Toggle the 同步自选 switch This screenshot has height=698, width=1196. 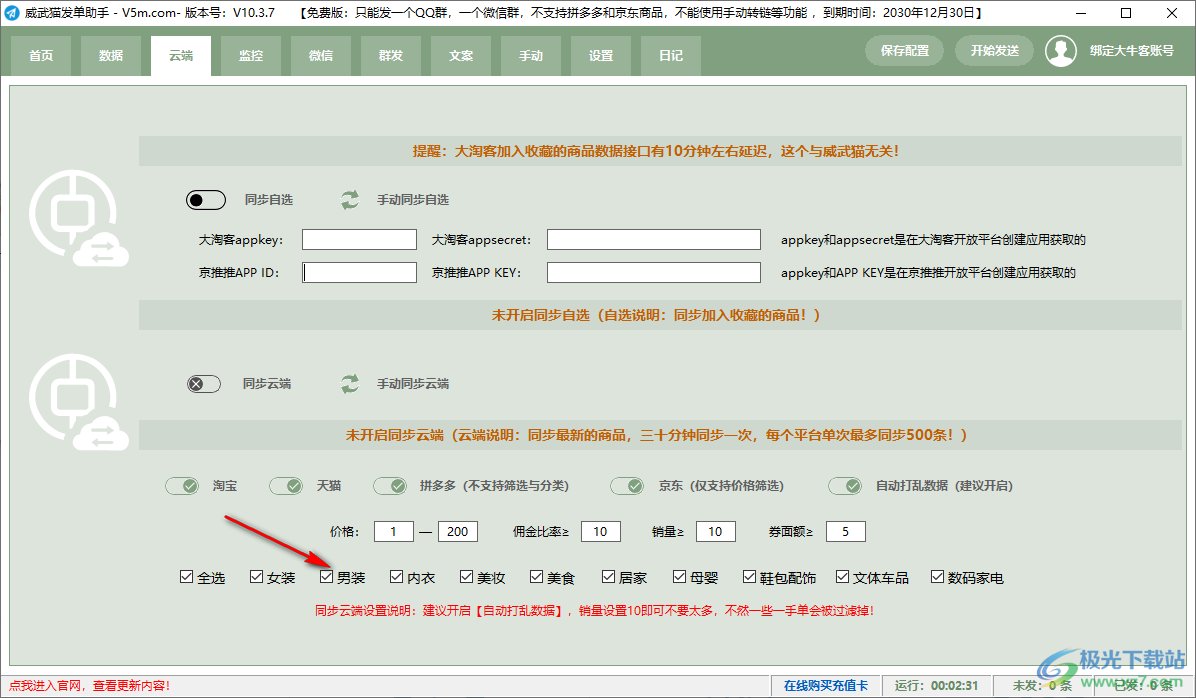click(206, 200)
